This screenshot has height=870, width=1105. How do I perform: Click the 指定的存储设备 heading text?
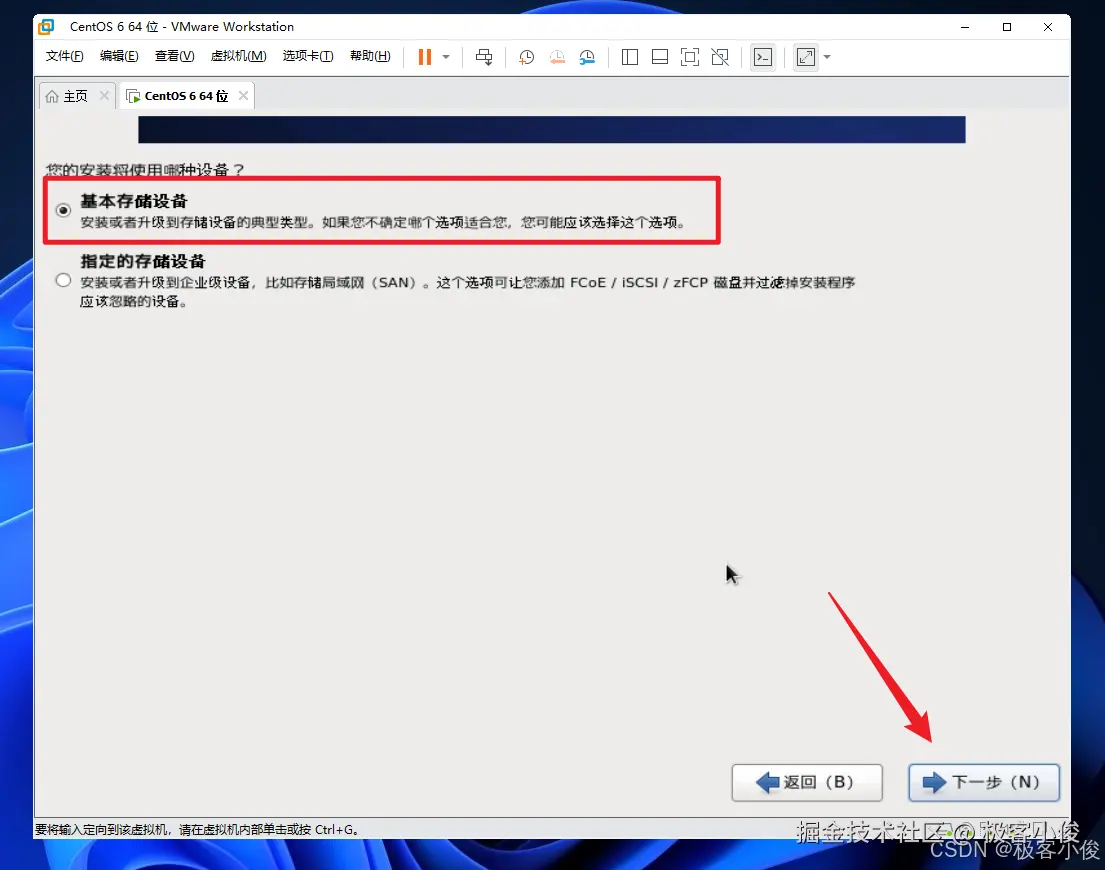(143, 261)
